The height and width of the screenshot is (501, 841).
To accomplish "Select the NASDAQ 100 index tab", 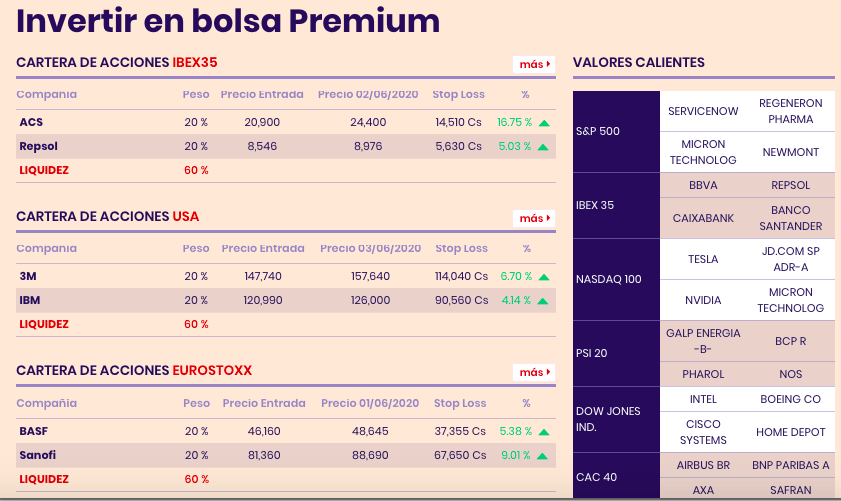I will pos(609,279).
